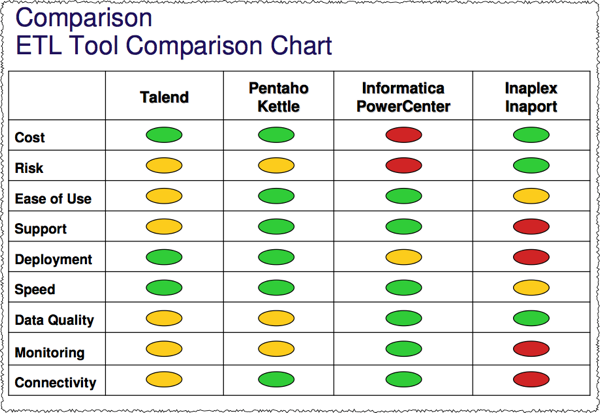Click the yellow Speed indicator for Inaplex Inaport
The height and width of the screenshot is (413, 600).
pyautogui.click(x=530, y=288)
